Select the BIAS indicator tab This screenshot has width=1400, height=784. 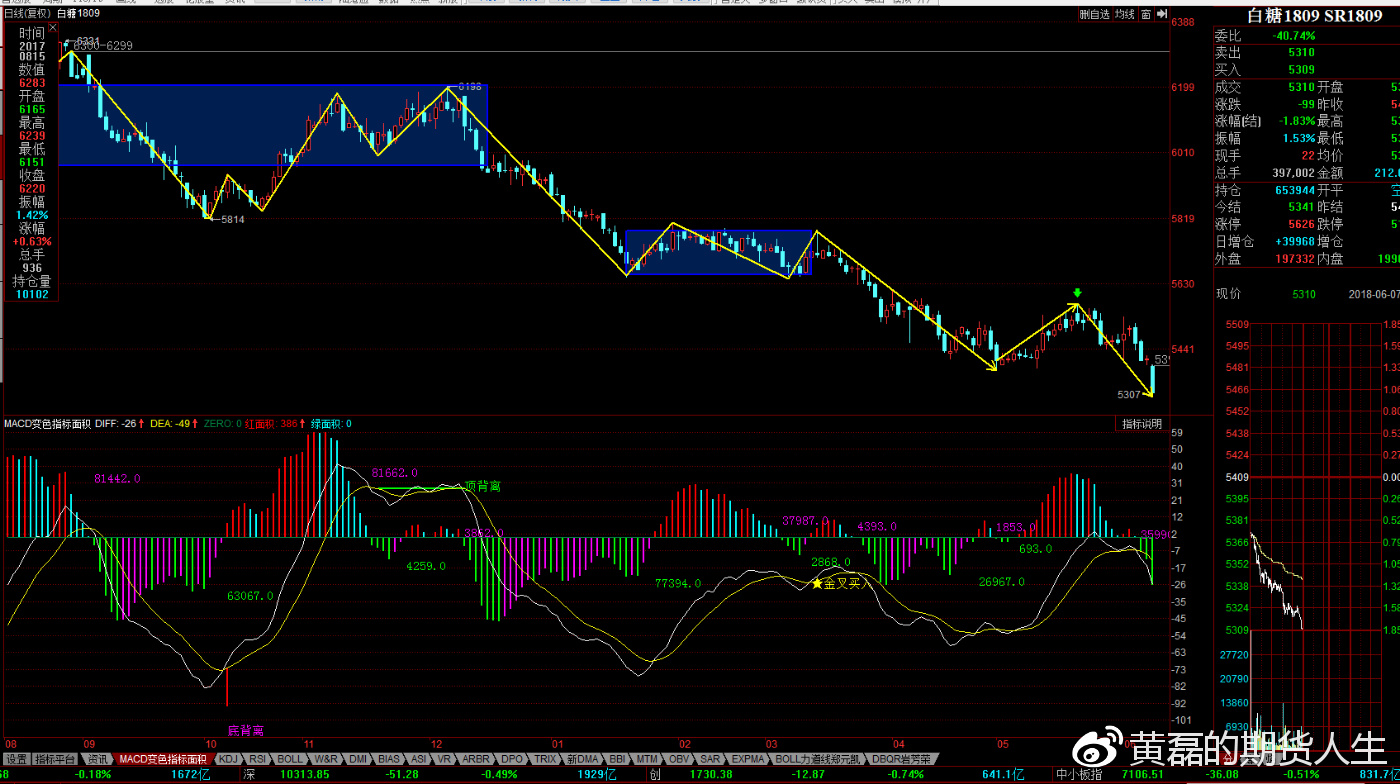click(x=389, y=759)
